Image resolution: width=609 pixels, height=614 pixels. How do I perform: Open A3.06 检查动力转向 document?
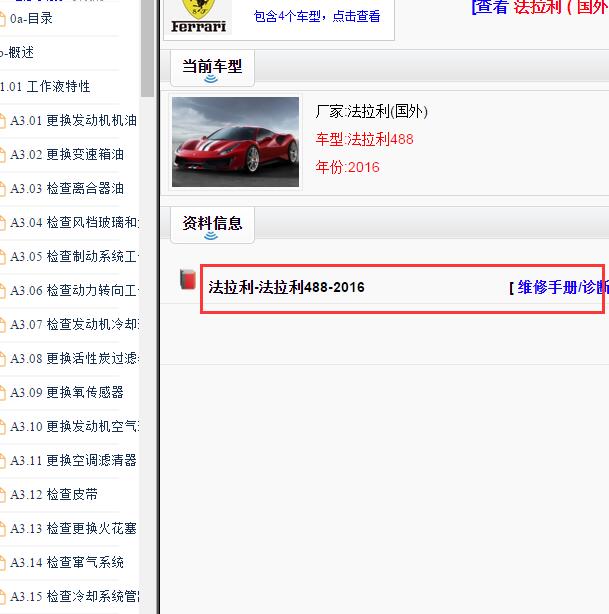point(74,291)
